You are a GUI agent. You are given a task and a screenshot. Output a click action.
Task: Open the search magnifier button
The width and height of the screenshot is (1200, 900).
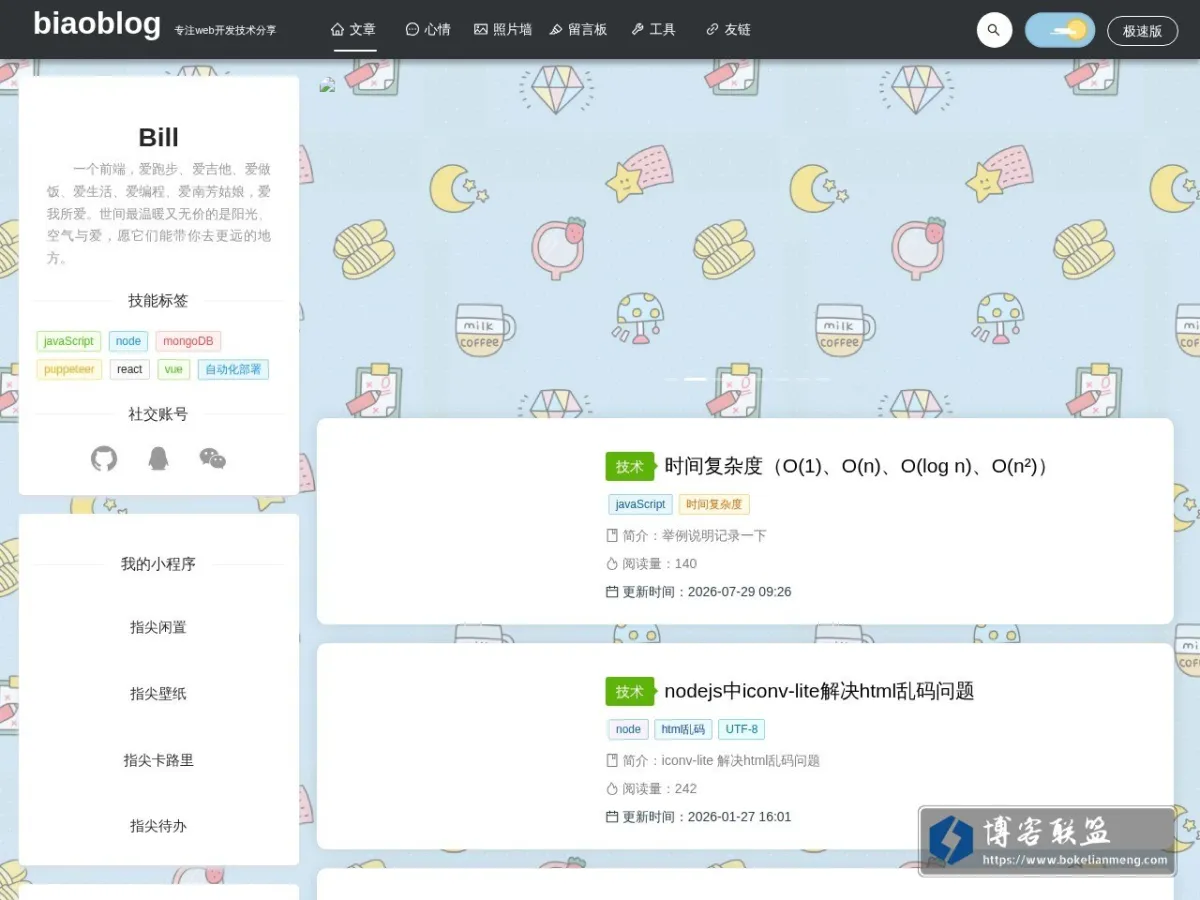(994, 30)
